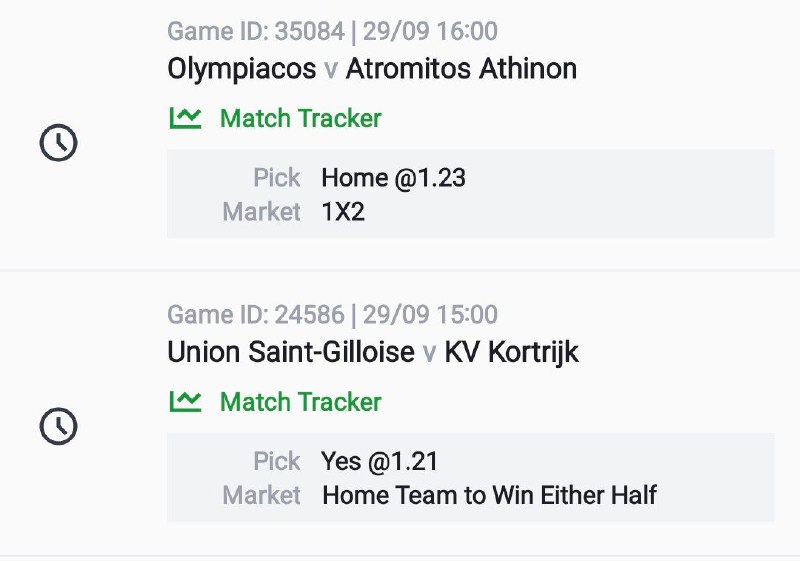Click the KV Kortrijk team name

tap(512, 353)
